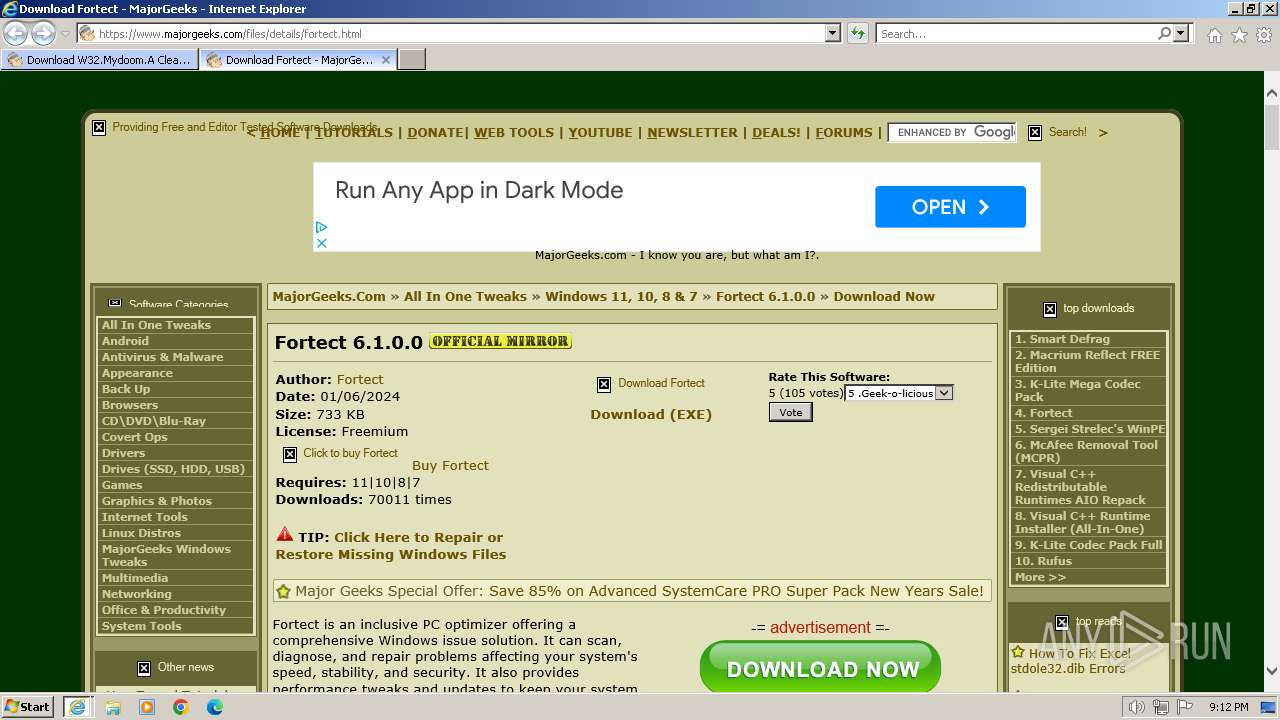Open the Home icon in toolbar
1280x720 pixels.
(x=1214, y=35)
